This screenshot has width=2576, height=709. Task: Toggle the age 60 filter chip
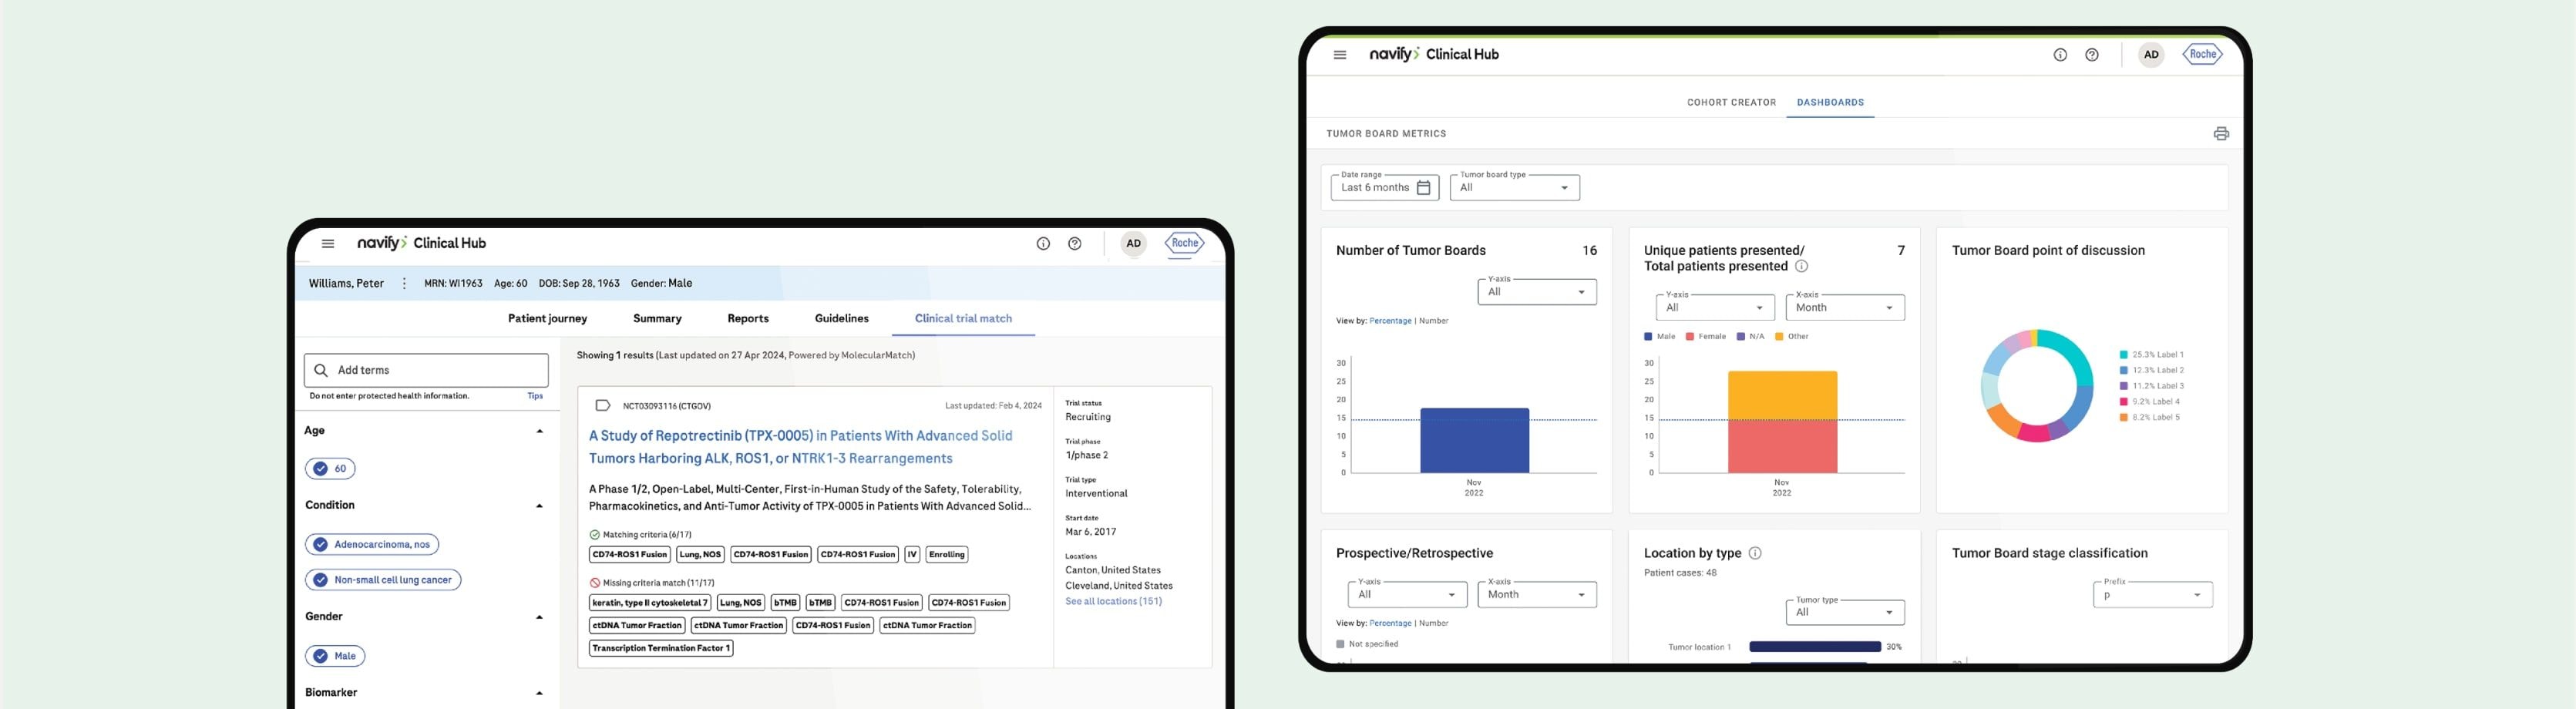click(x=330, y=469)
